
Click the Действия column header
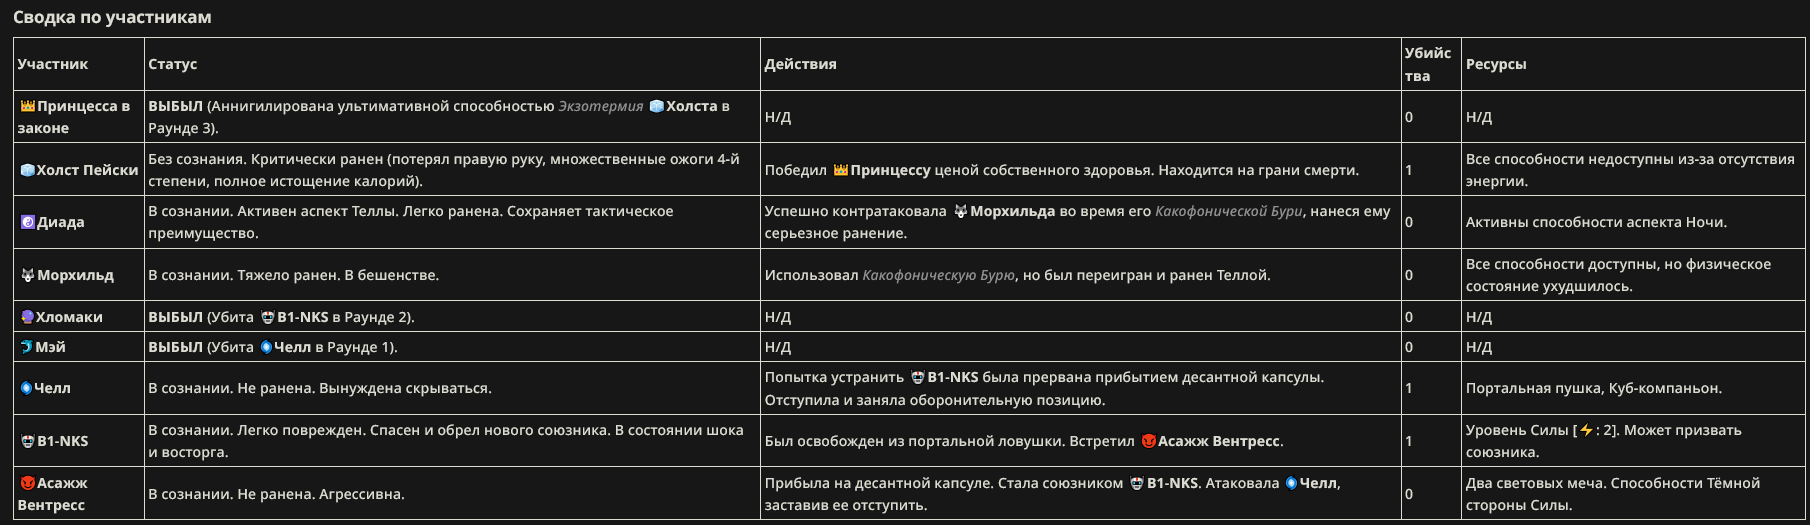point(800,64)
